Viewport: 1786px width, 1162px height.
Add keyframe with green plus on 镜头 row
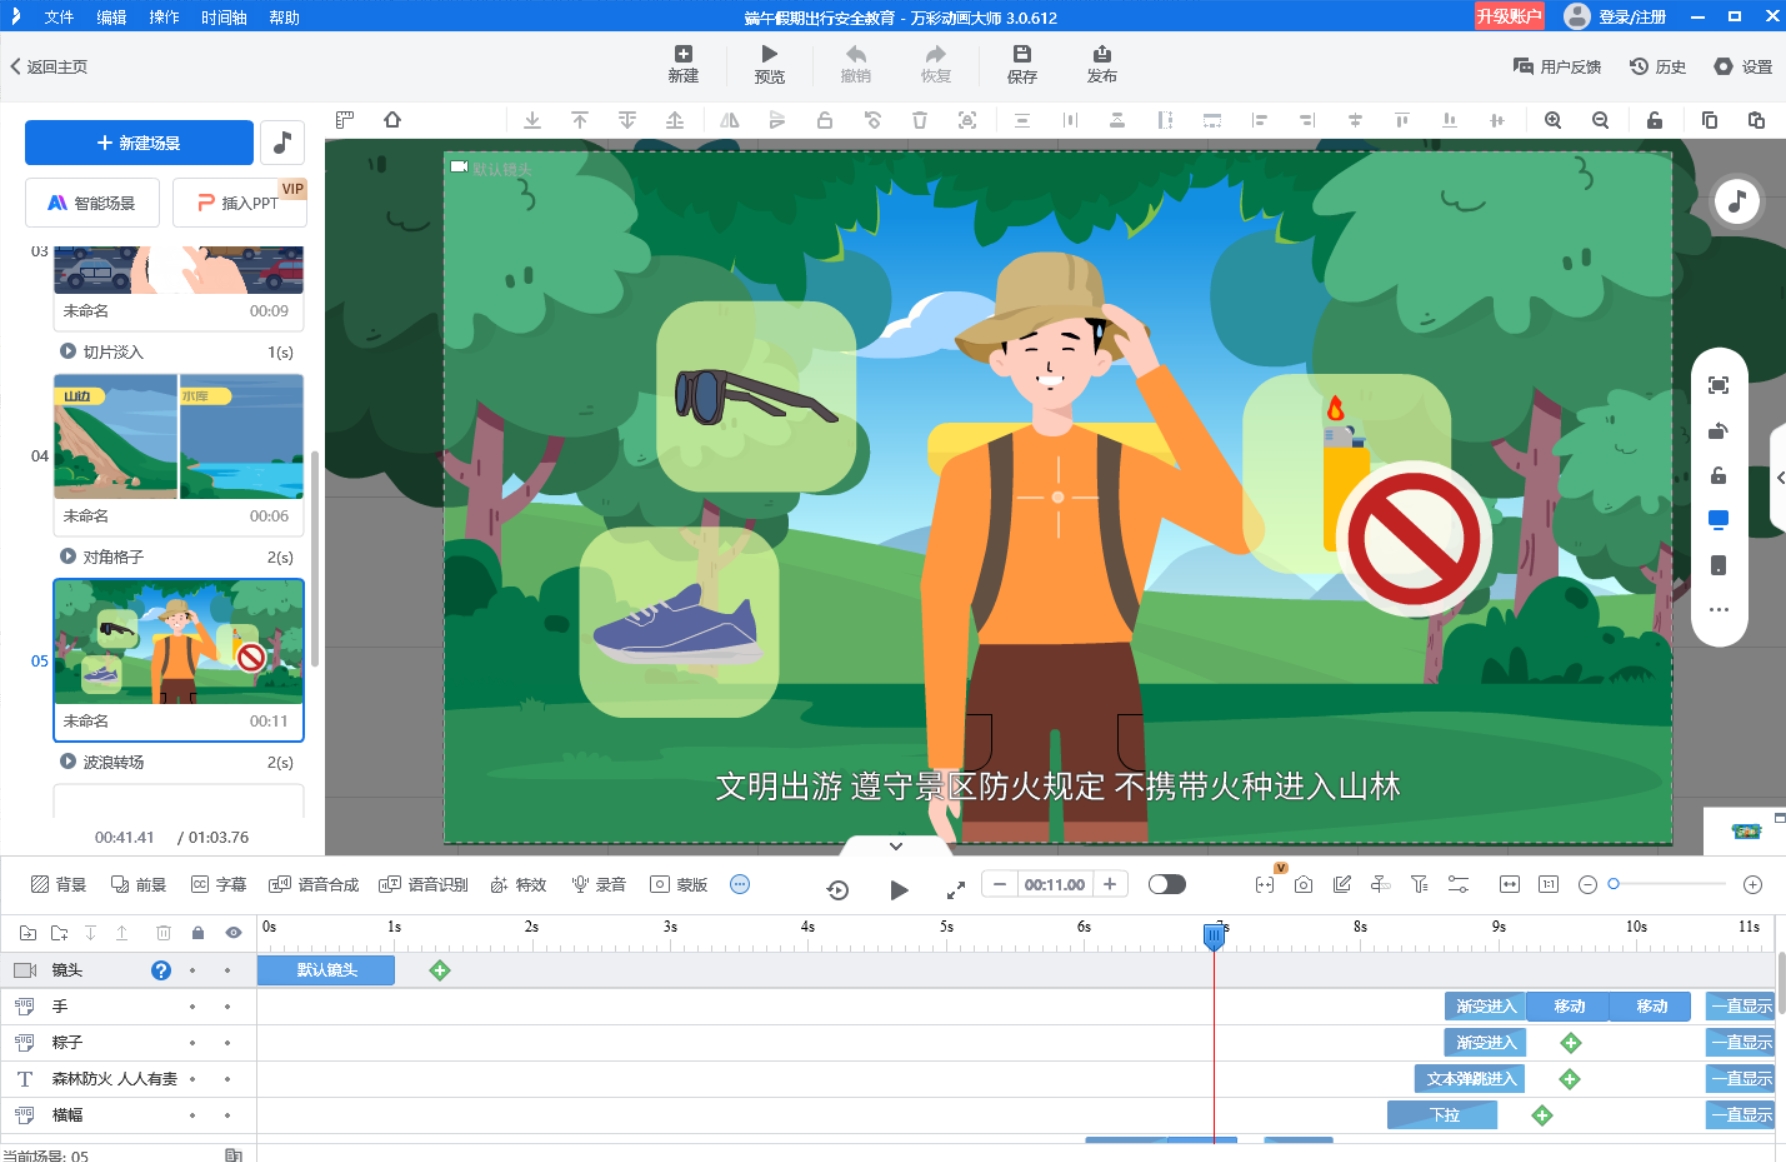click(x=440, y=970)
